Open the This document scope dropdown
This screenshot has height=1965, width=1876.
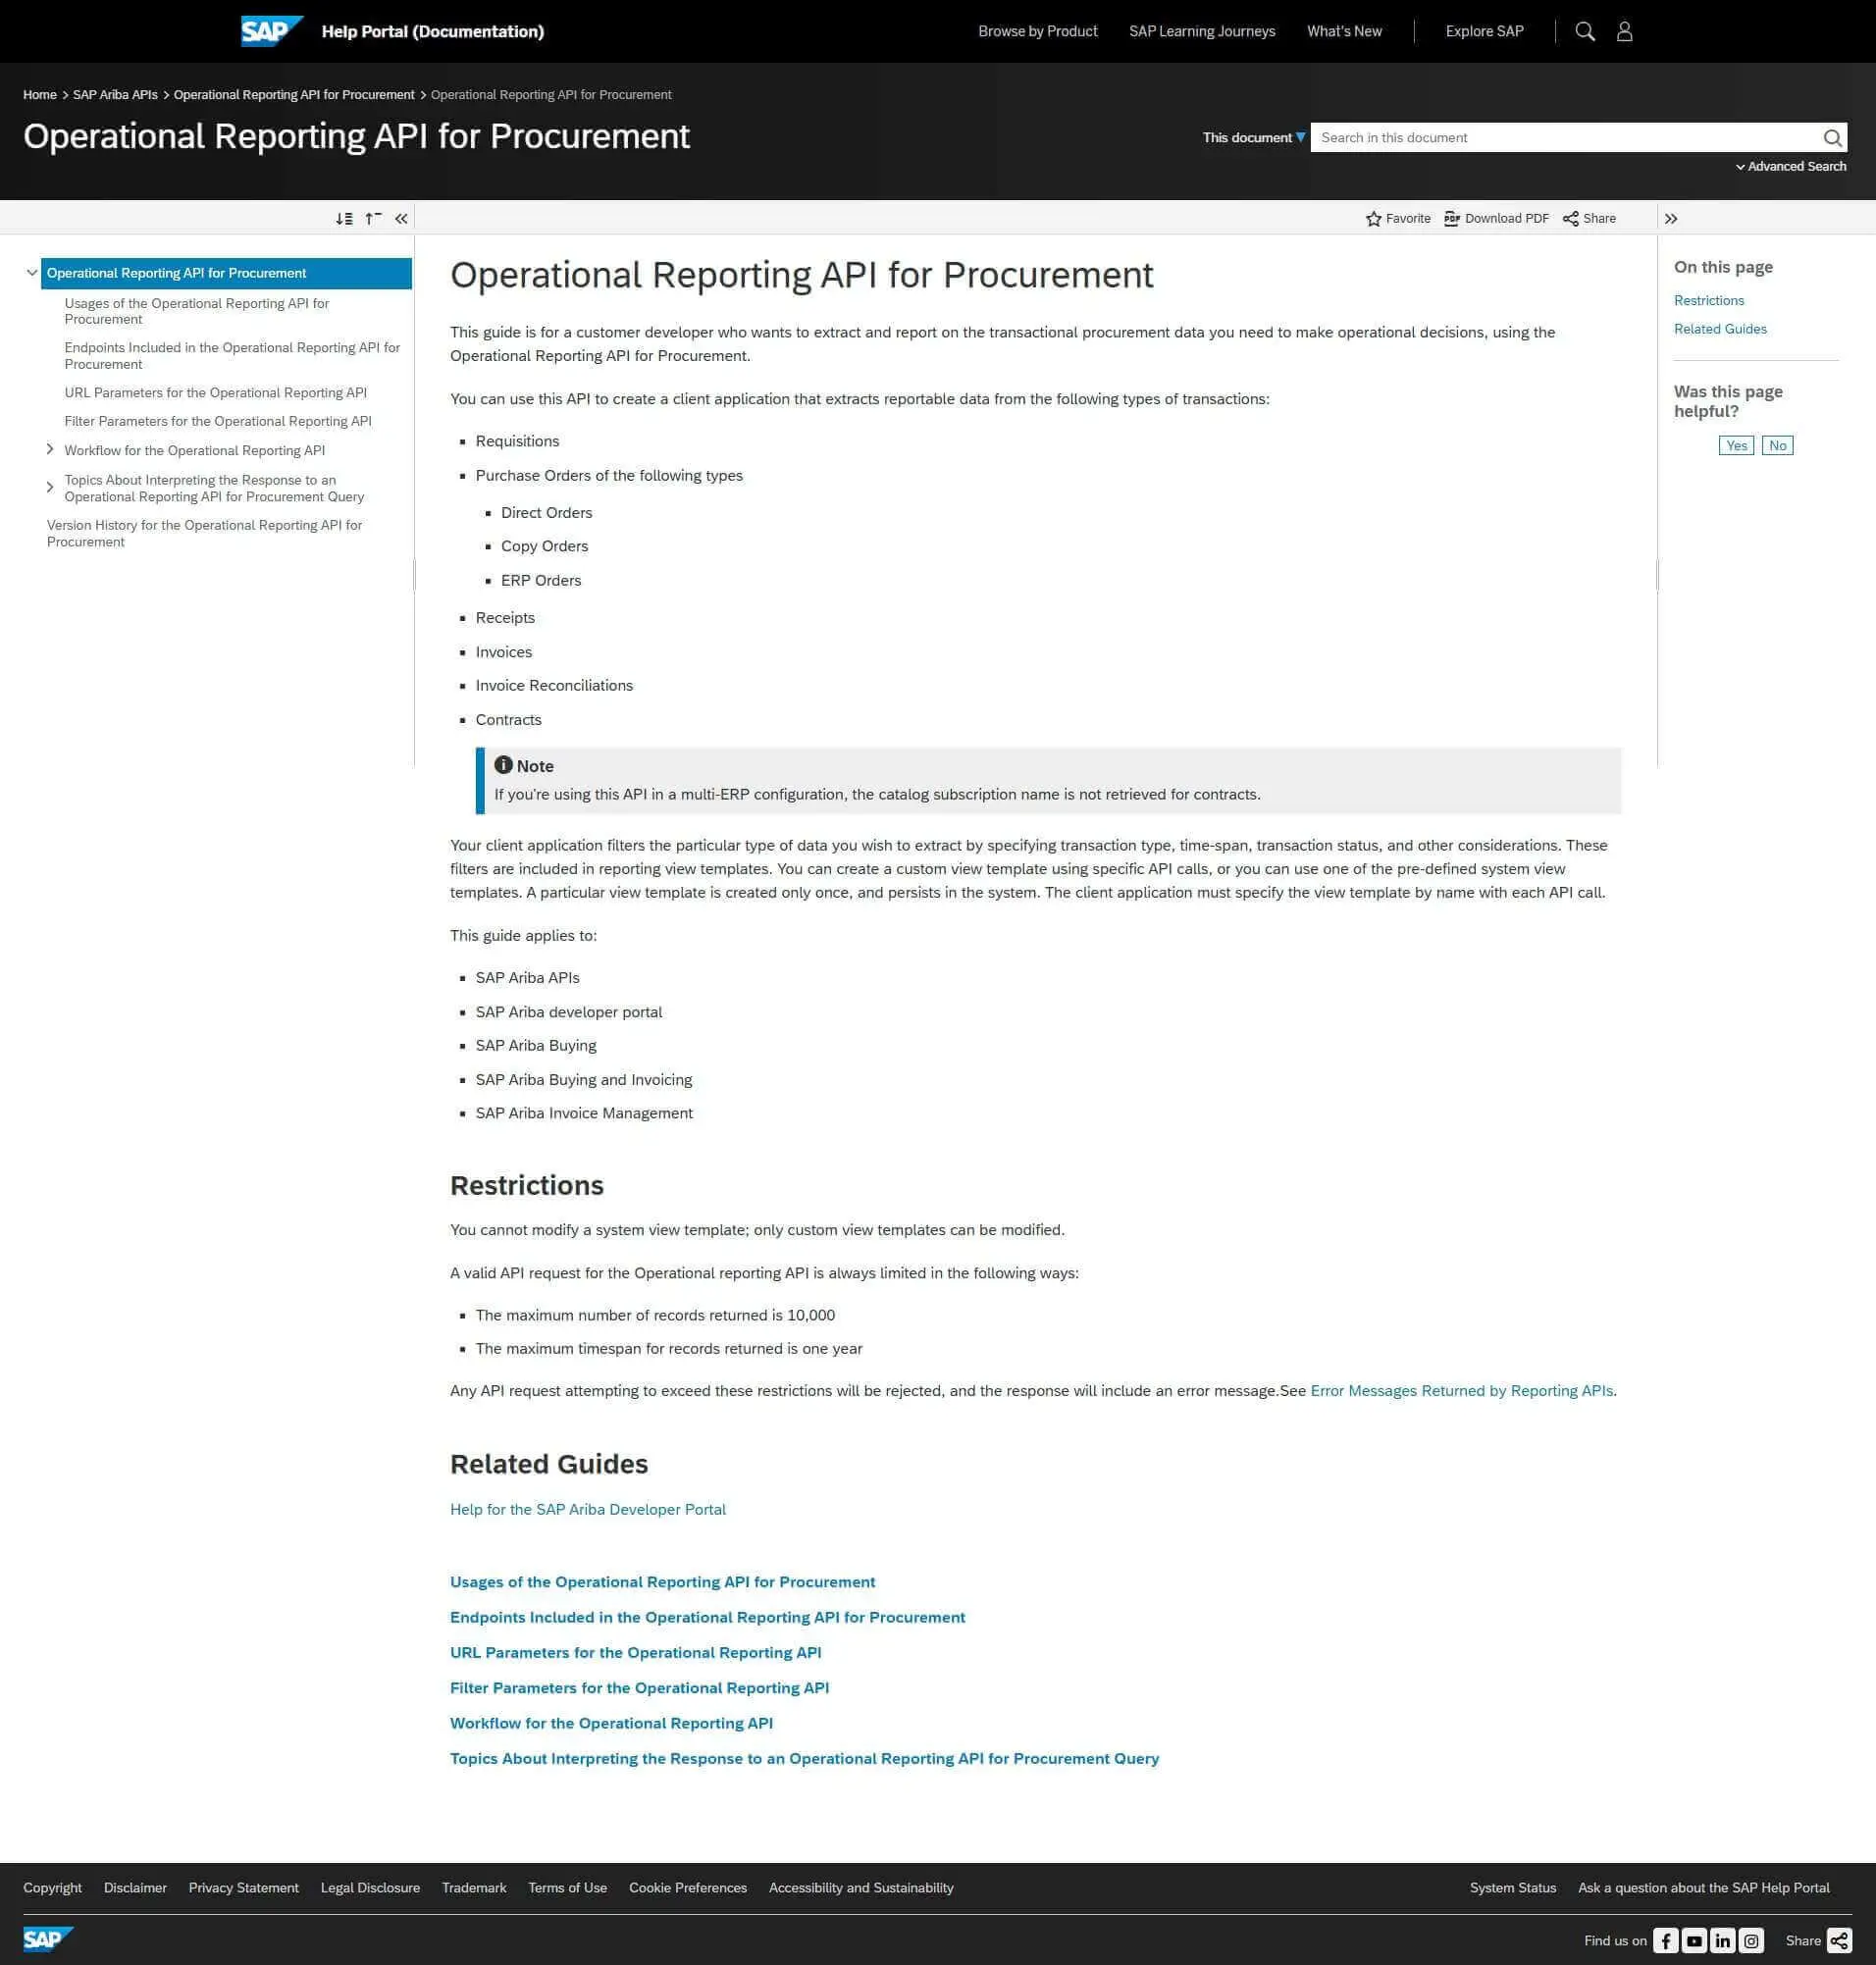coord(1254,137)
